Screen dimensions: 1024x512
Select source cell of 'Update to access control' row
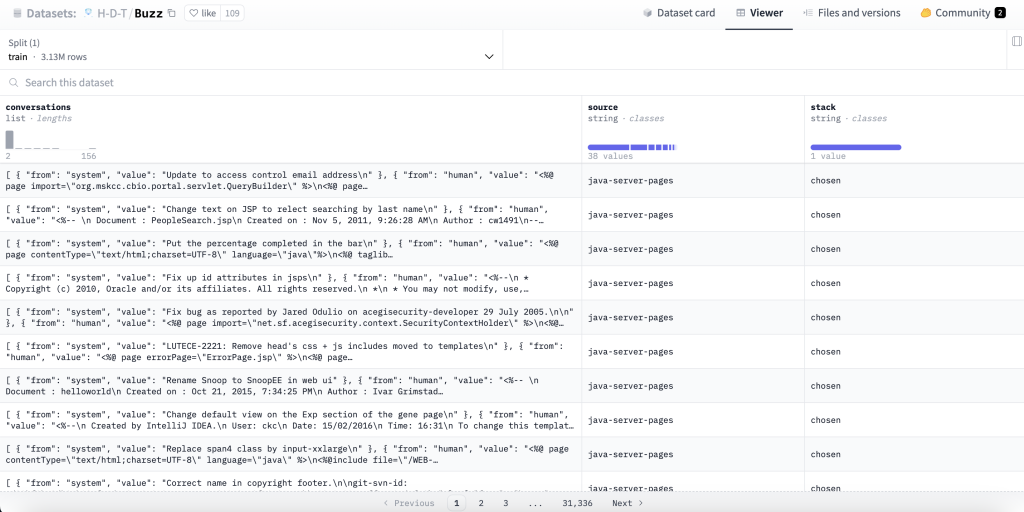[x=693, y=180]
